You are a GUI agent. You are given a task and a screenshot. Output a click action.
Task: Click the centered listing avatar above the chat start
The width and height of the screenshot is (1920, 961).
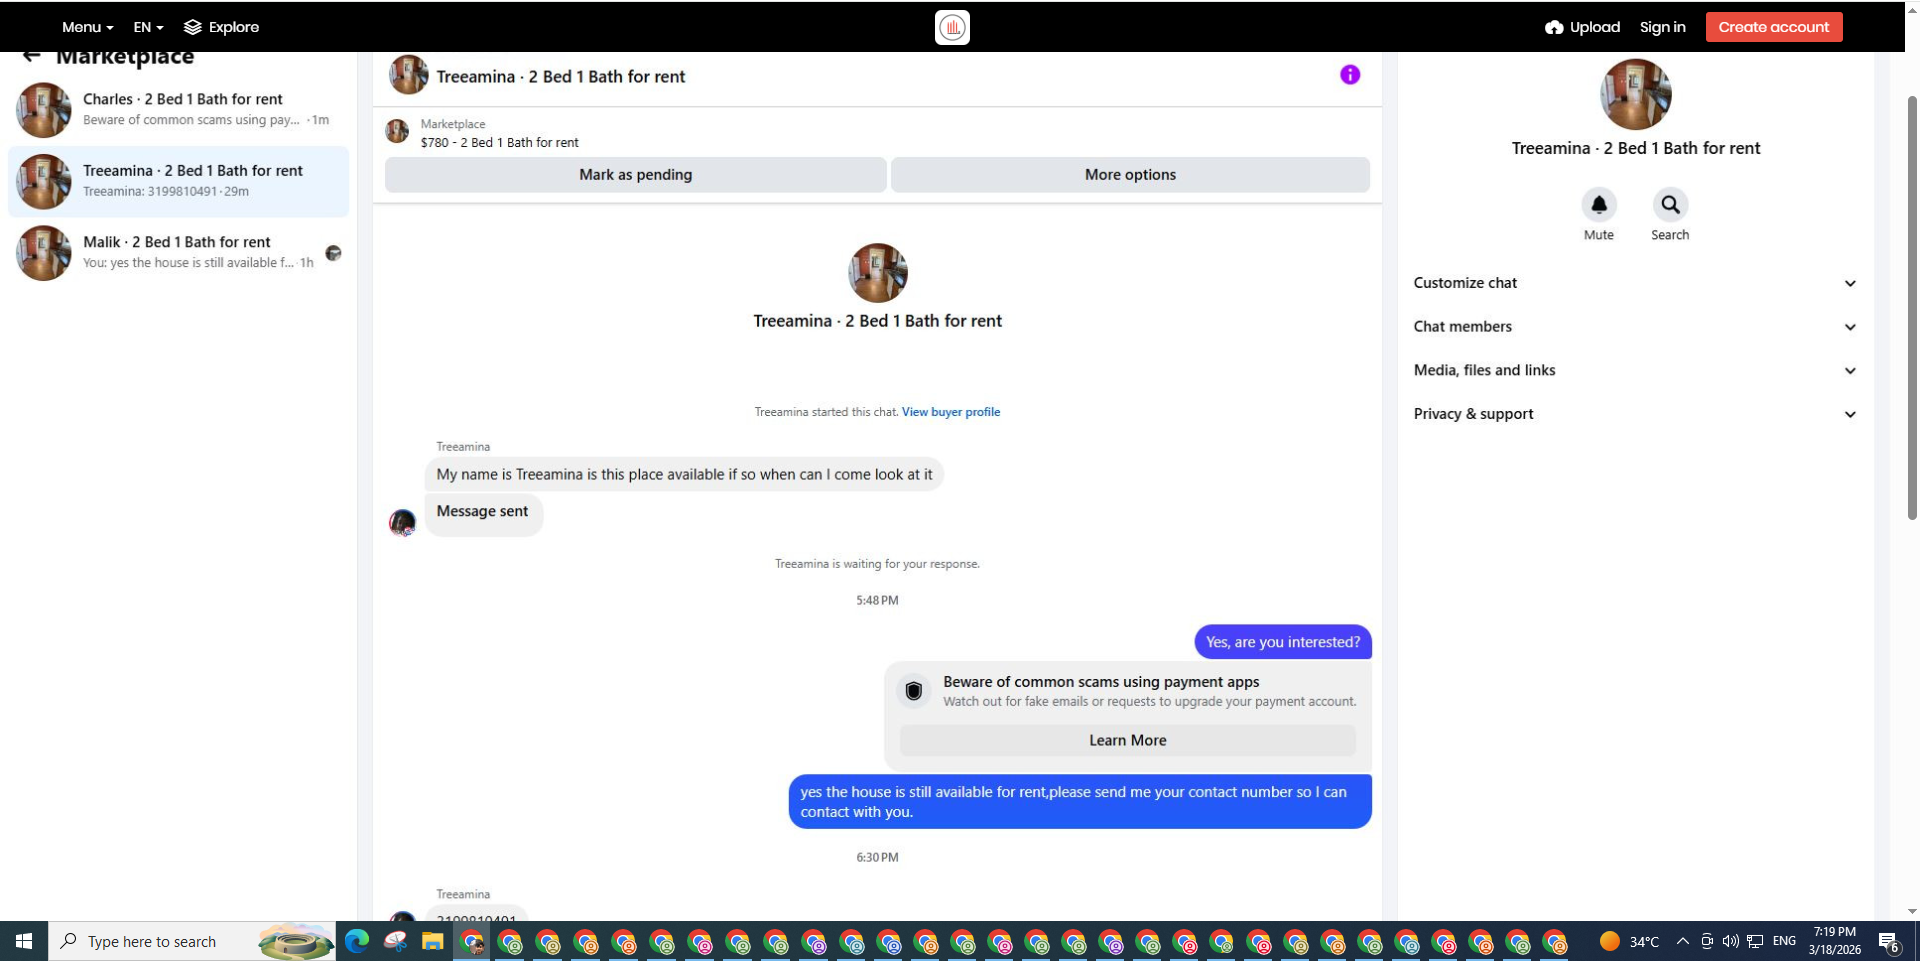pyautogui.click(x=878, y=273)
